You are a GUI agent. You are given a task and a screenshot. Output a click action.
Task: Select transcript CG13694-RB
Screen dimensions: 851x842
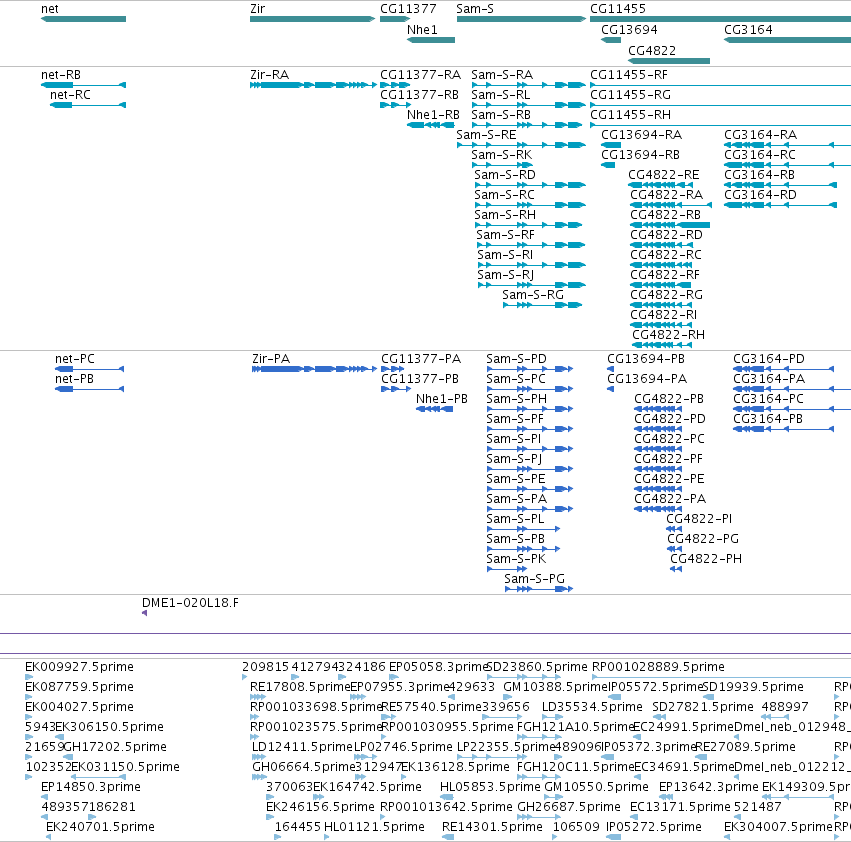pos(608,165)
